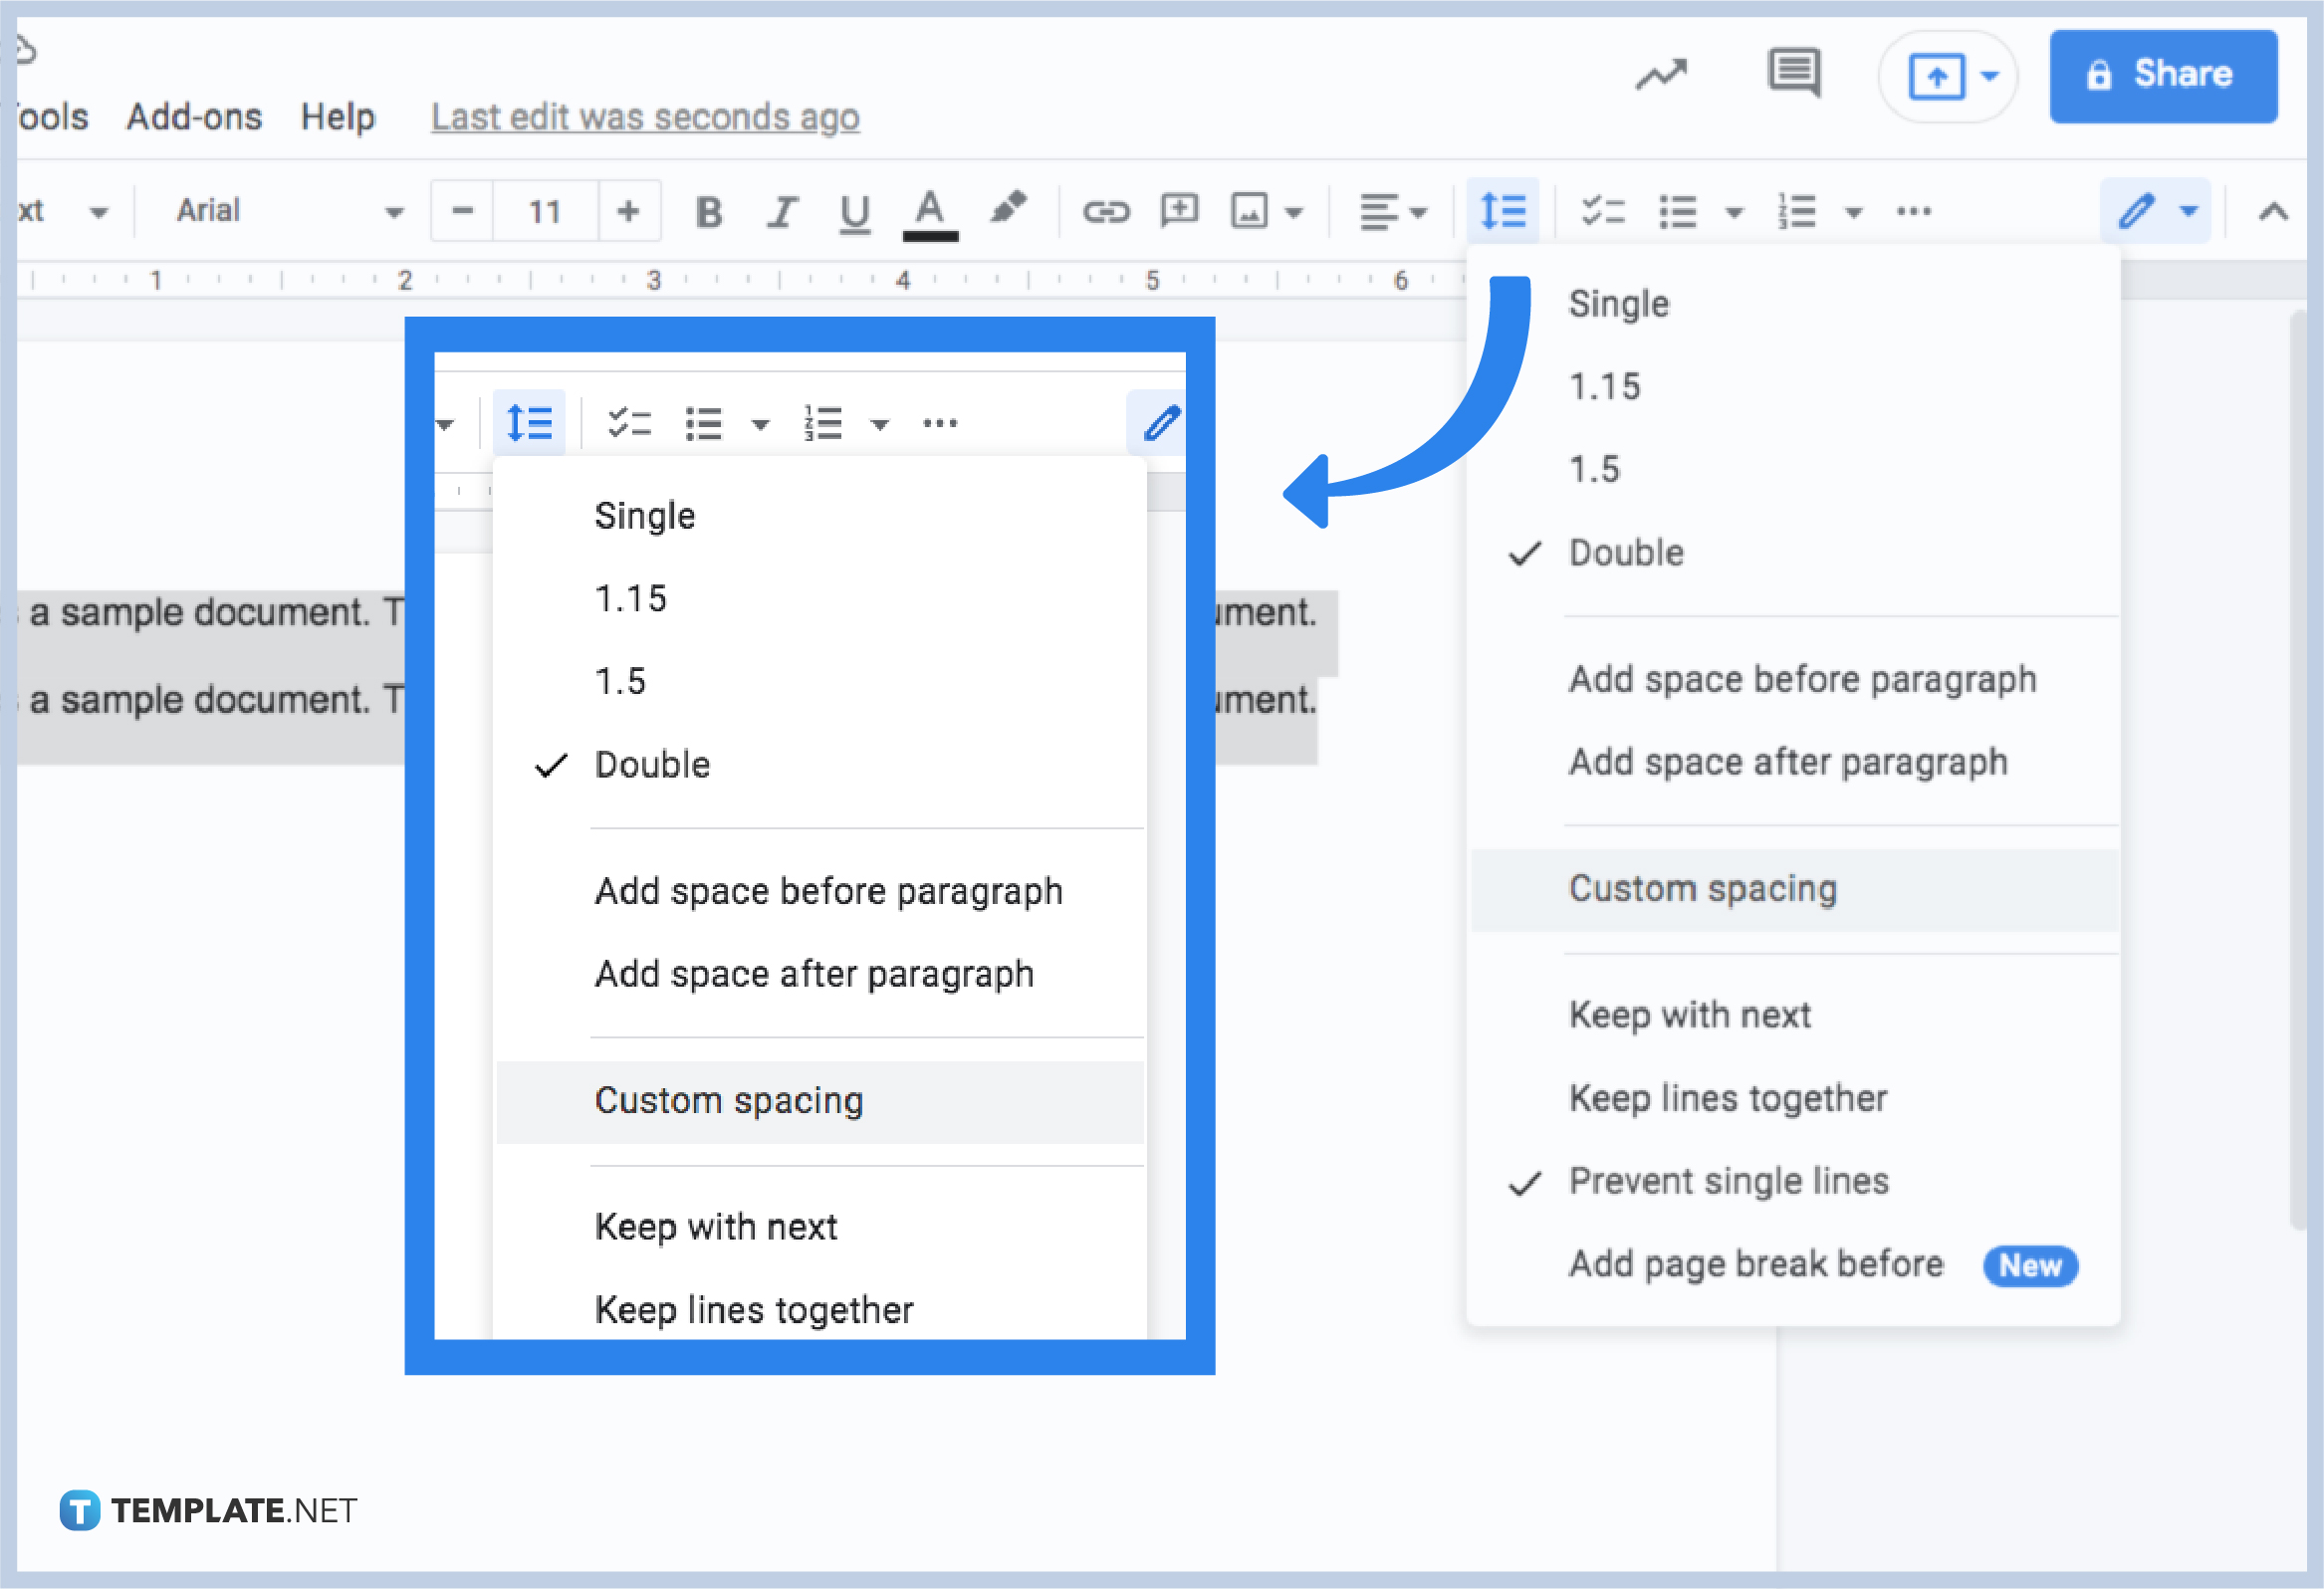Toggle bold formatting on selected text

705,212
